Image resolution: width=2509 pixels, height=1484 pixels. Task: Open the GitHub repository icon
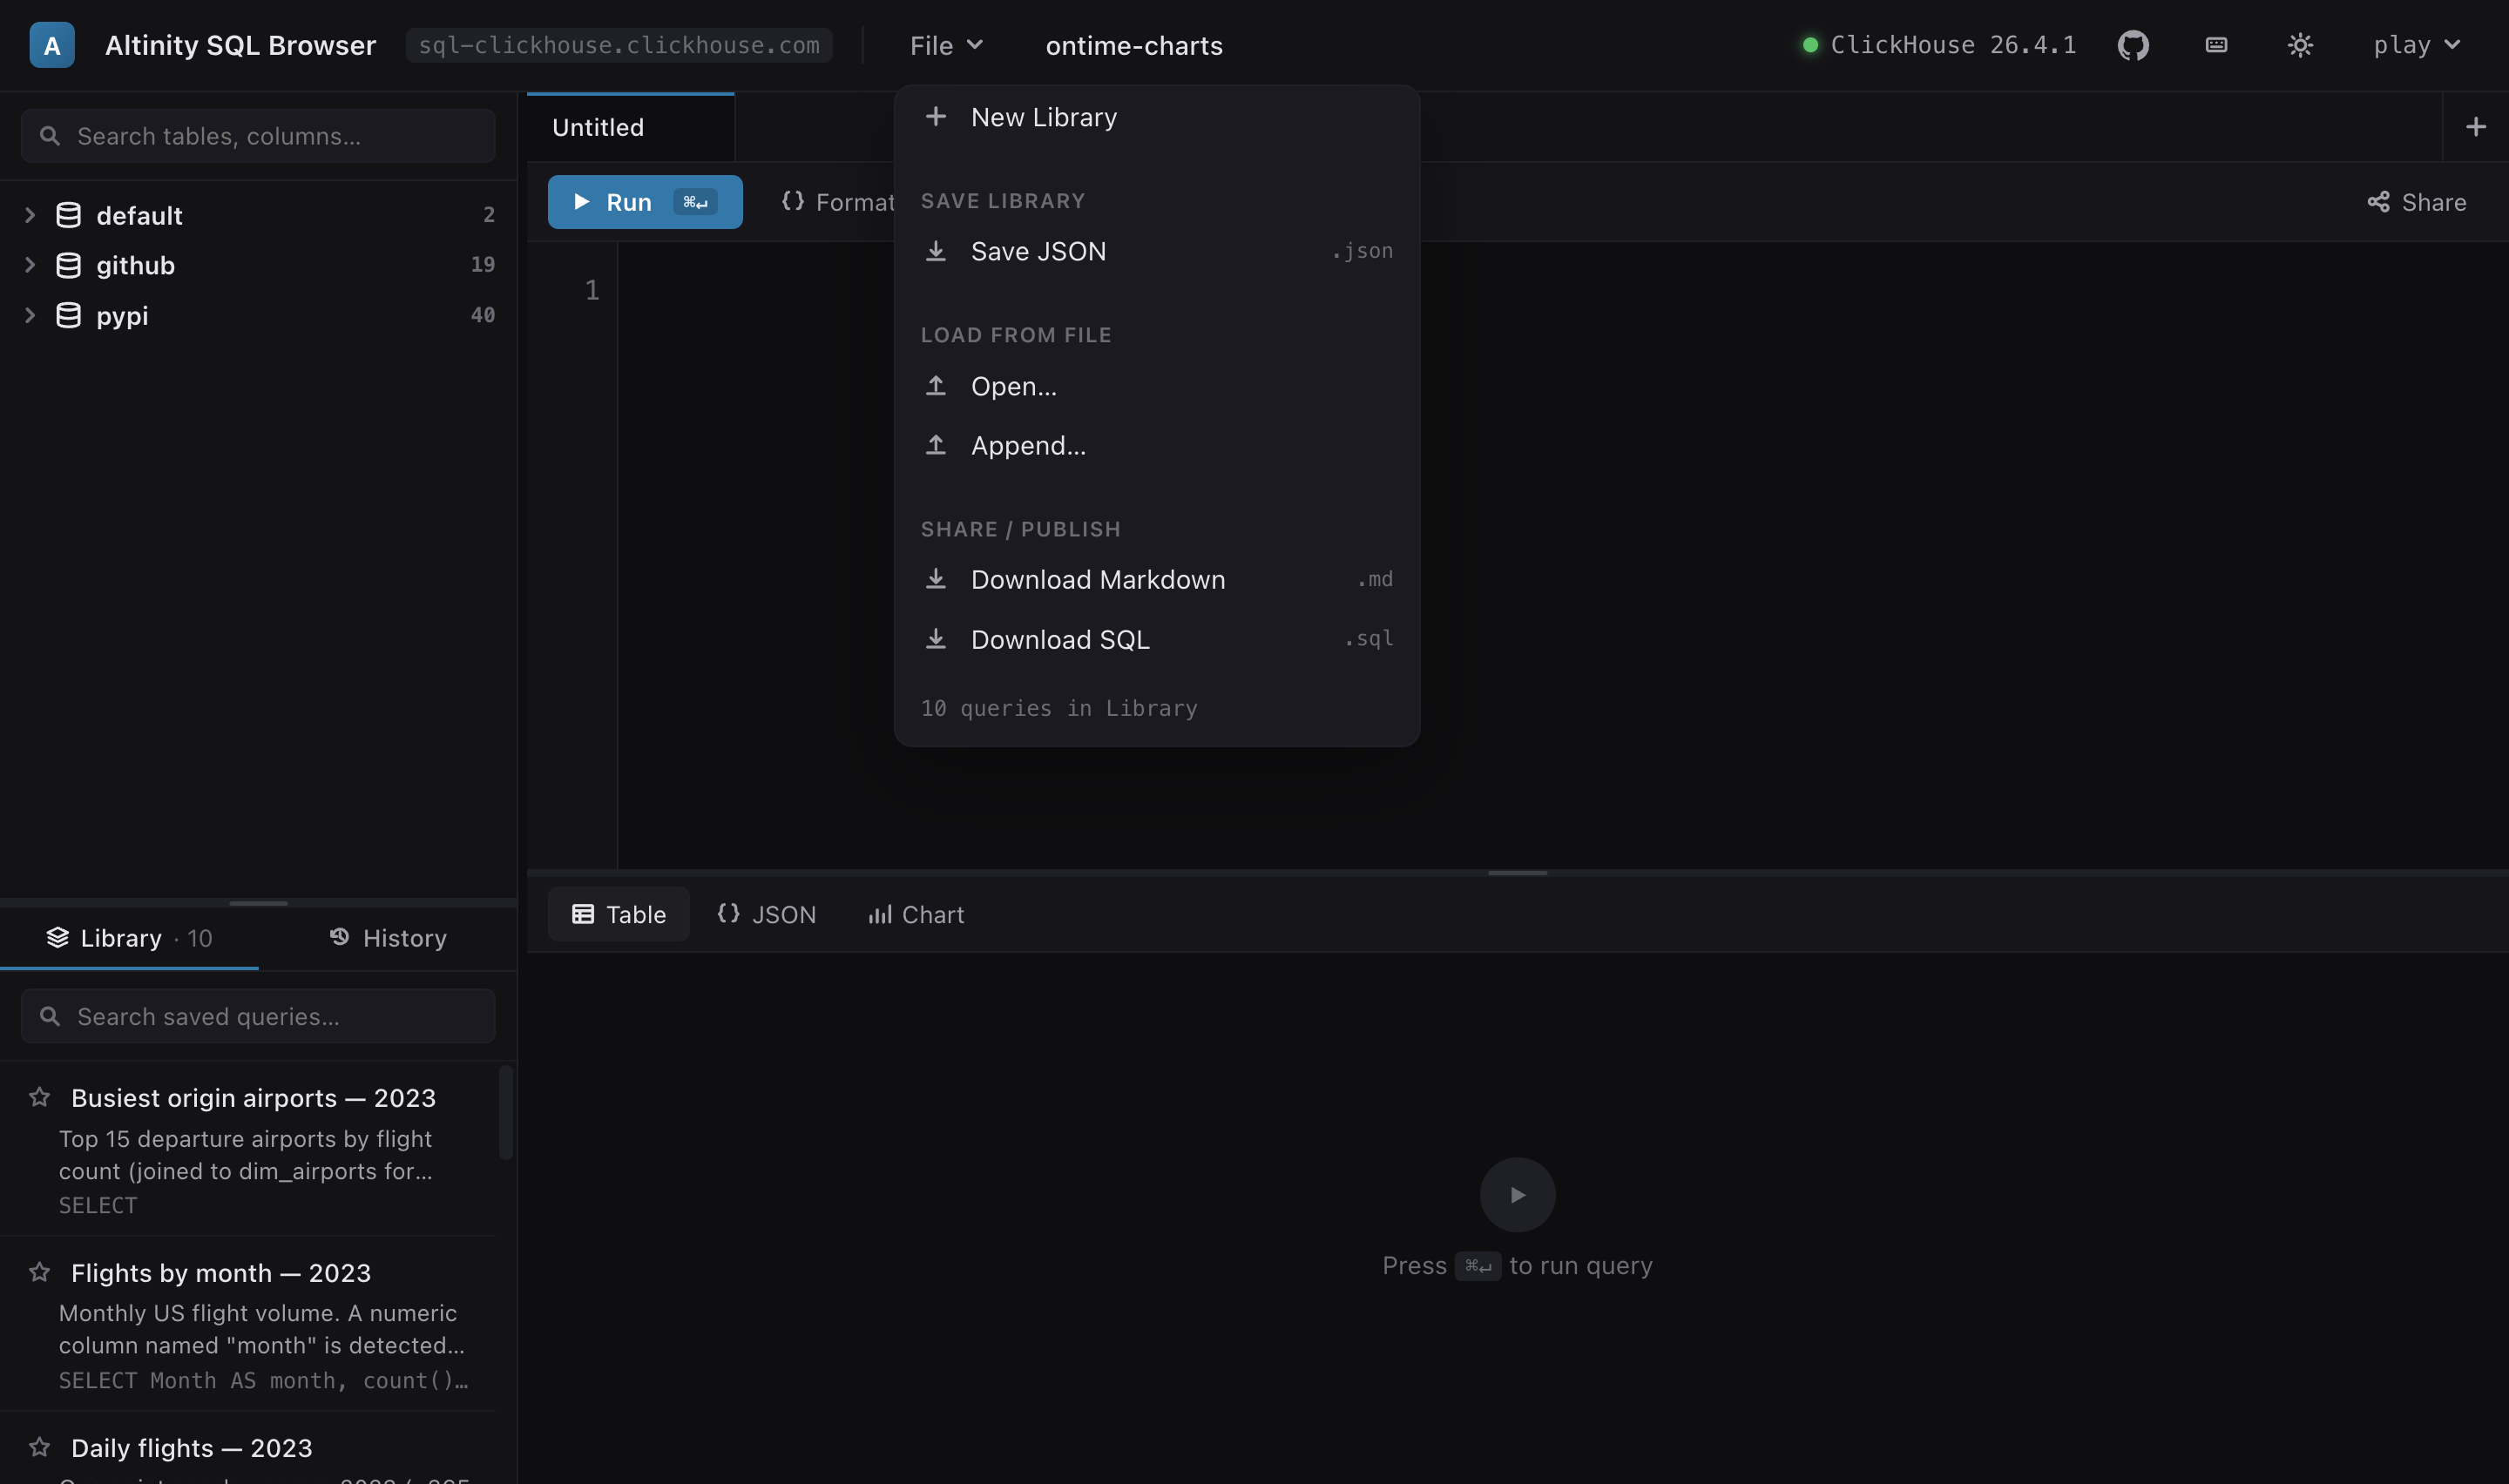click(x=2133, y=45)
